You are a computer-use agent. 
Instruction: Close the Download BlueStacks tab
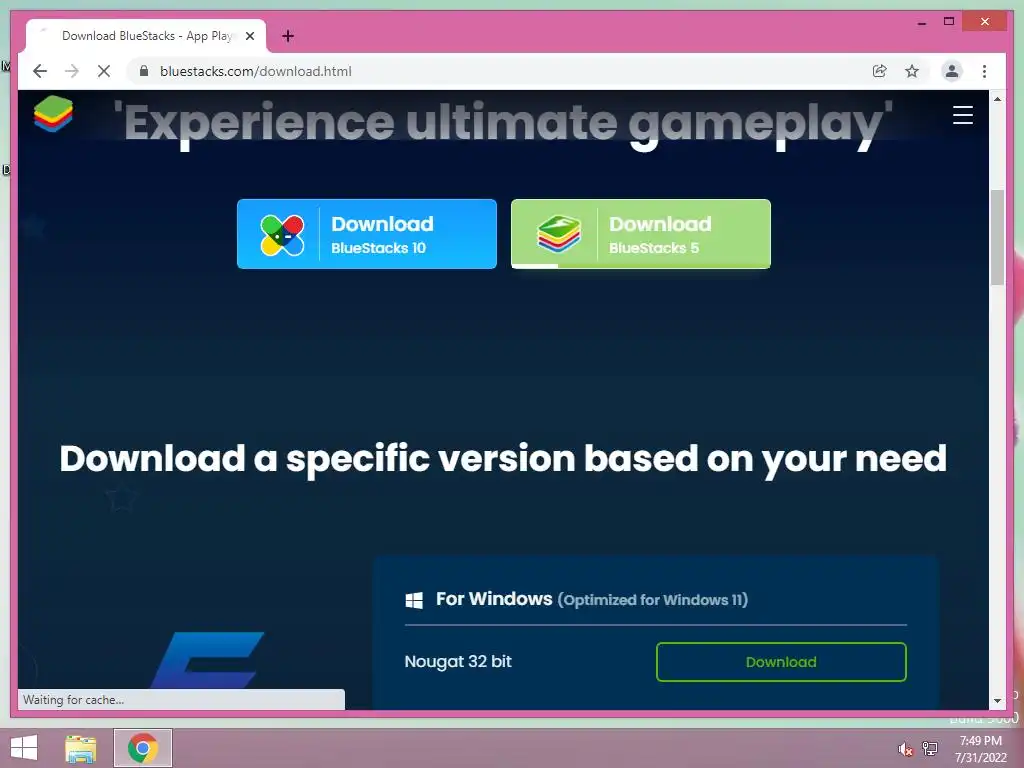tap(250, 36)
